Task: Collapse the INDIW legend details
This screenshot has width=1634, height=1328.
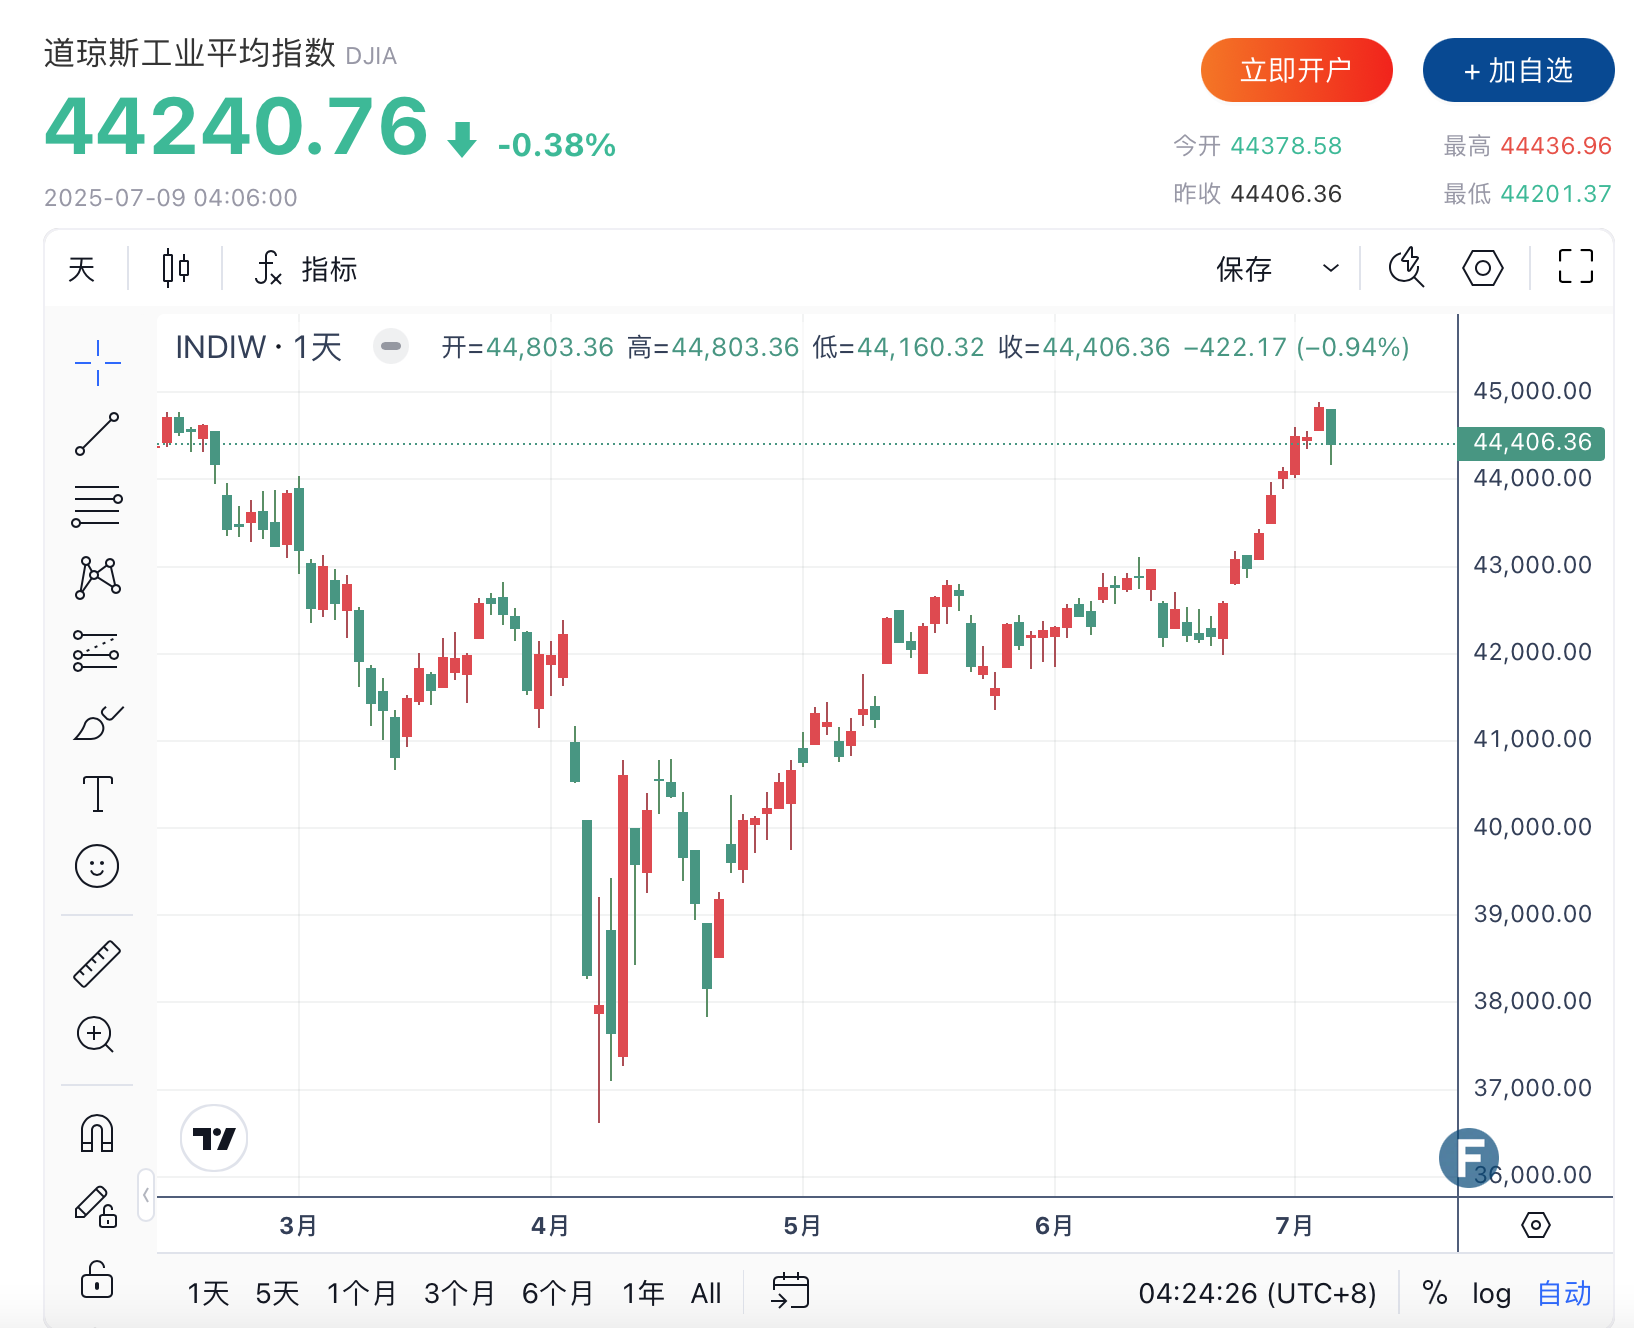Action: coord(391,347)
